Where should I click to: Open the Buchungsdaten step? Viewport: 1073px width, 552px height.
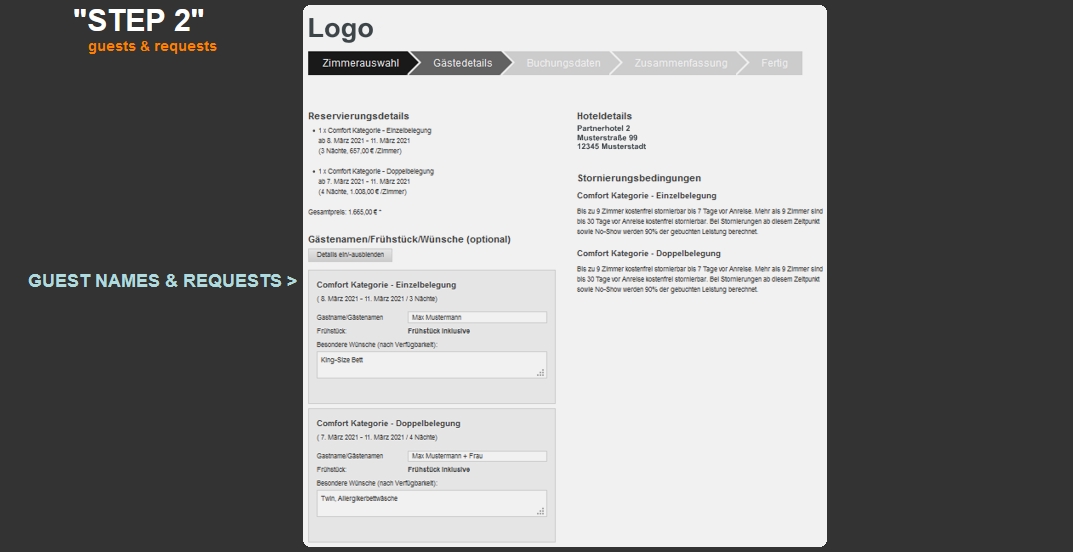563,63
